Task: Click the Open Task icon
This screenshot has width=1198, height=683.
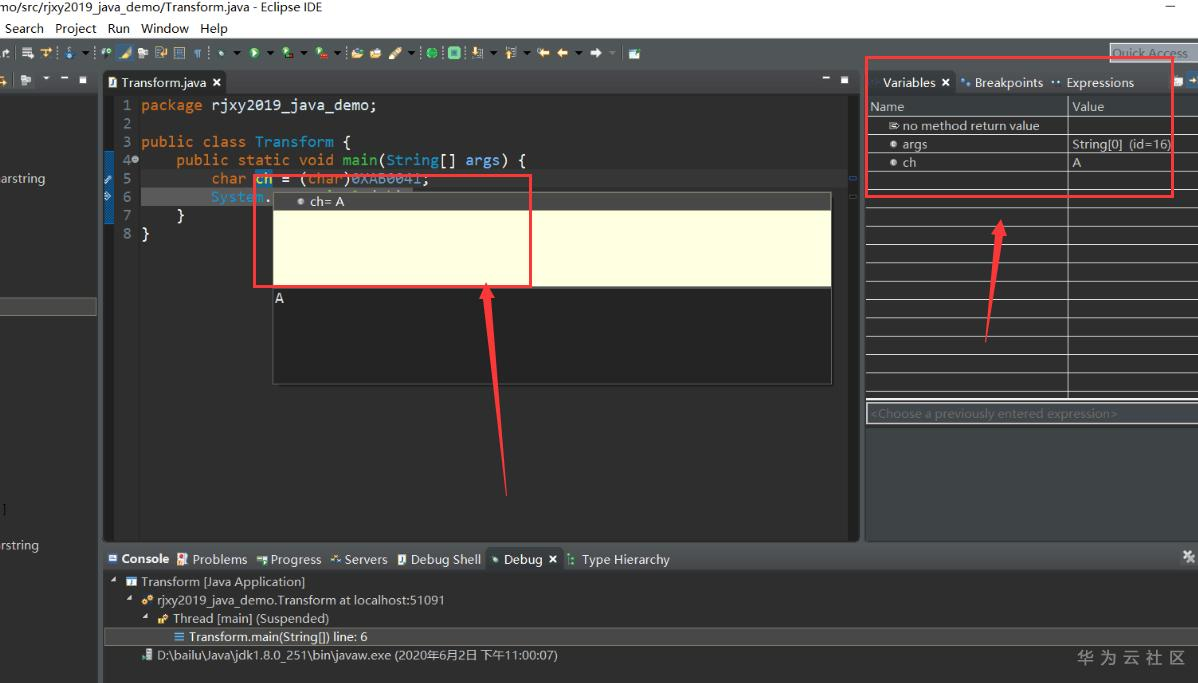Action: (374, 53)
